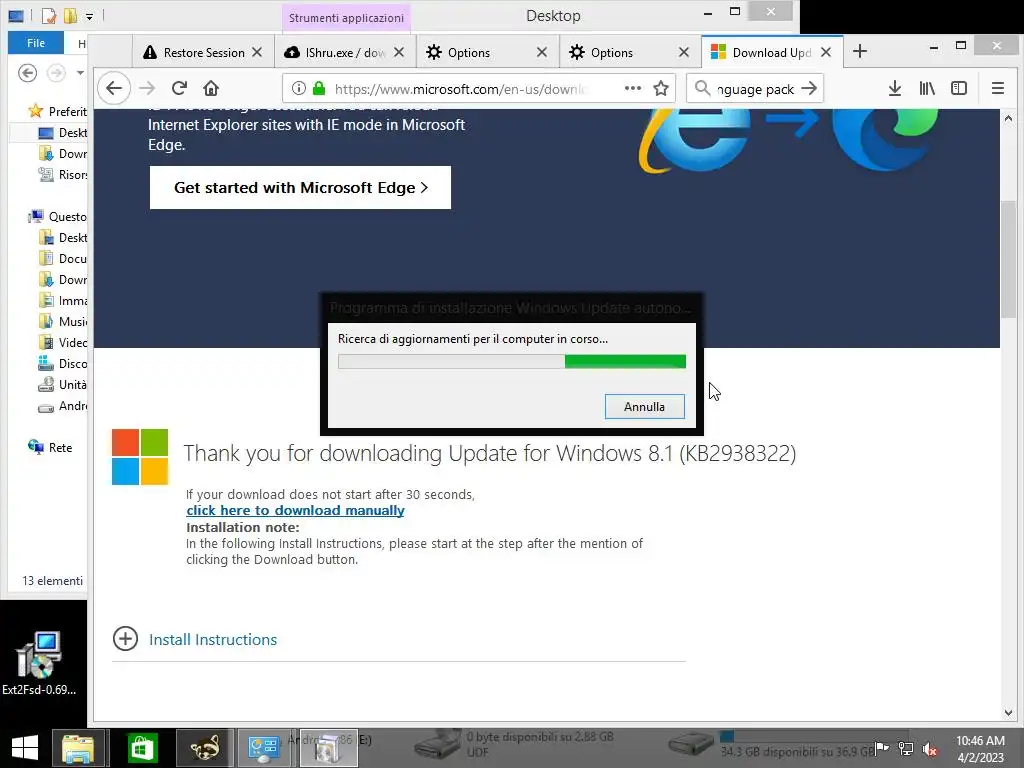Click the scrollbar up arrow
The image size is (1024, 768).
(x=1008, y=118)
